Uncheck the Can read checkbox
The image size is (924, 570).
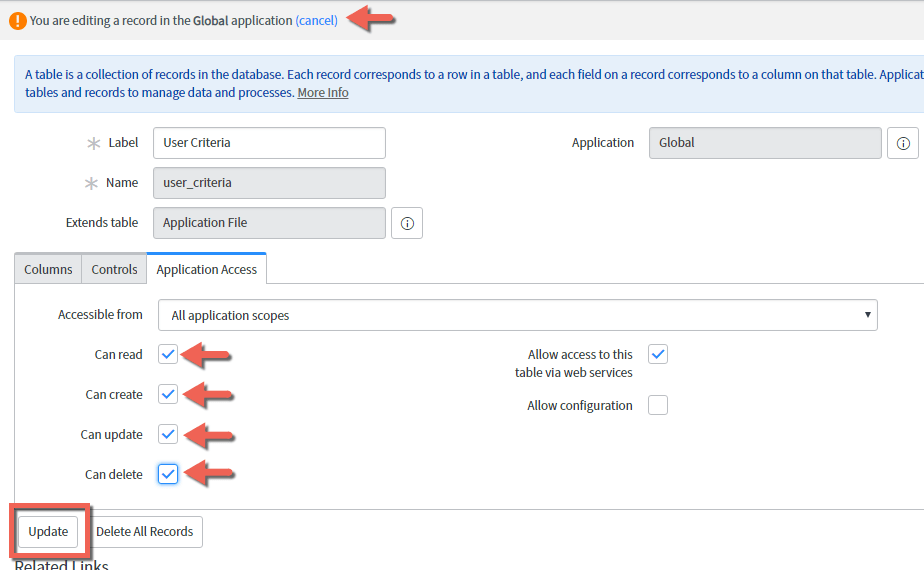pyautogui.click(x=168, y=354)
